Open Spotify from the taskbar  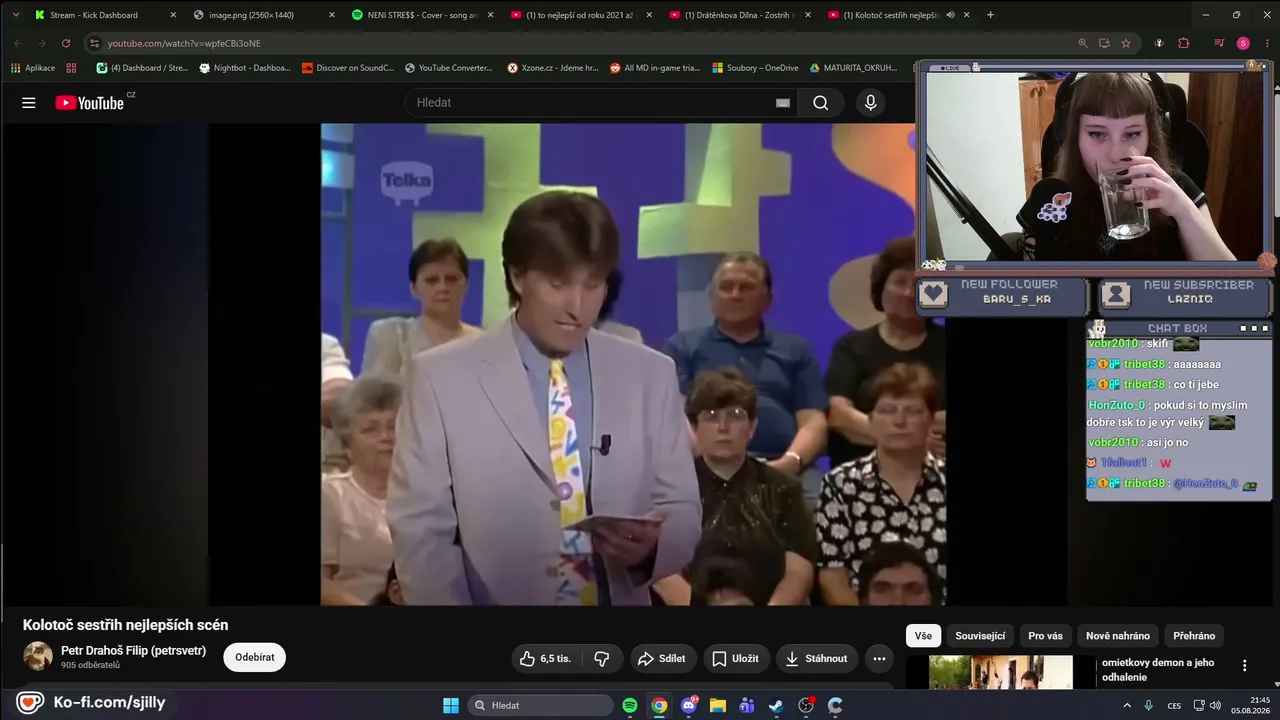pyautogui.click(x=630, y=705)
